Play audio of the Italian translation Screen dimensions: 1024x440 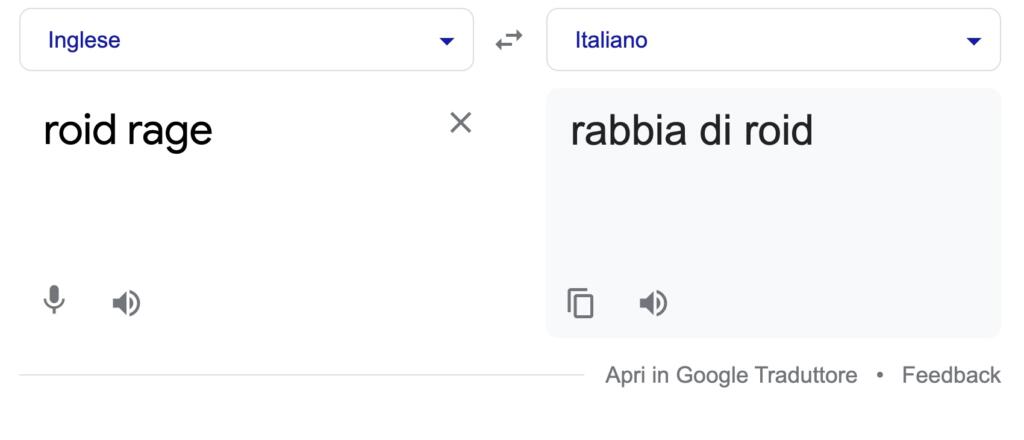653,302
